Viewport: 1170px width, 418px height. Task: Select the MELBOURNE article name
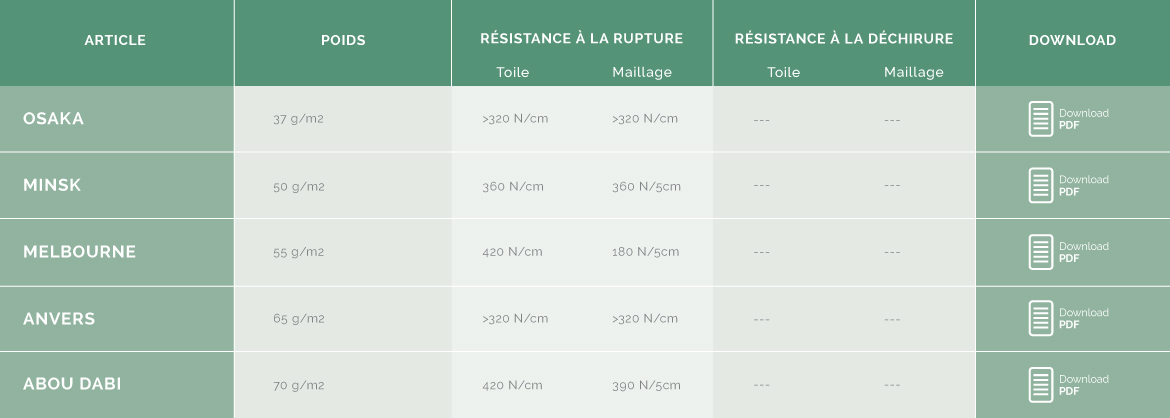pos(80,252)
